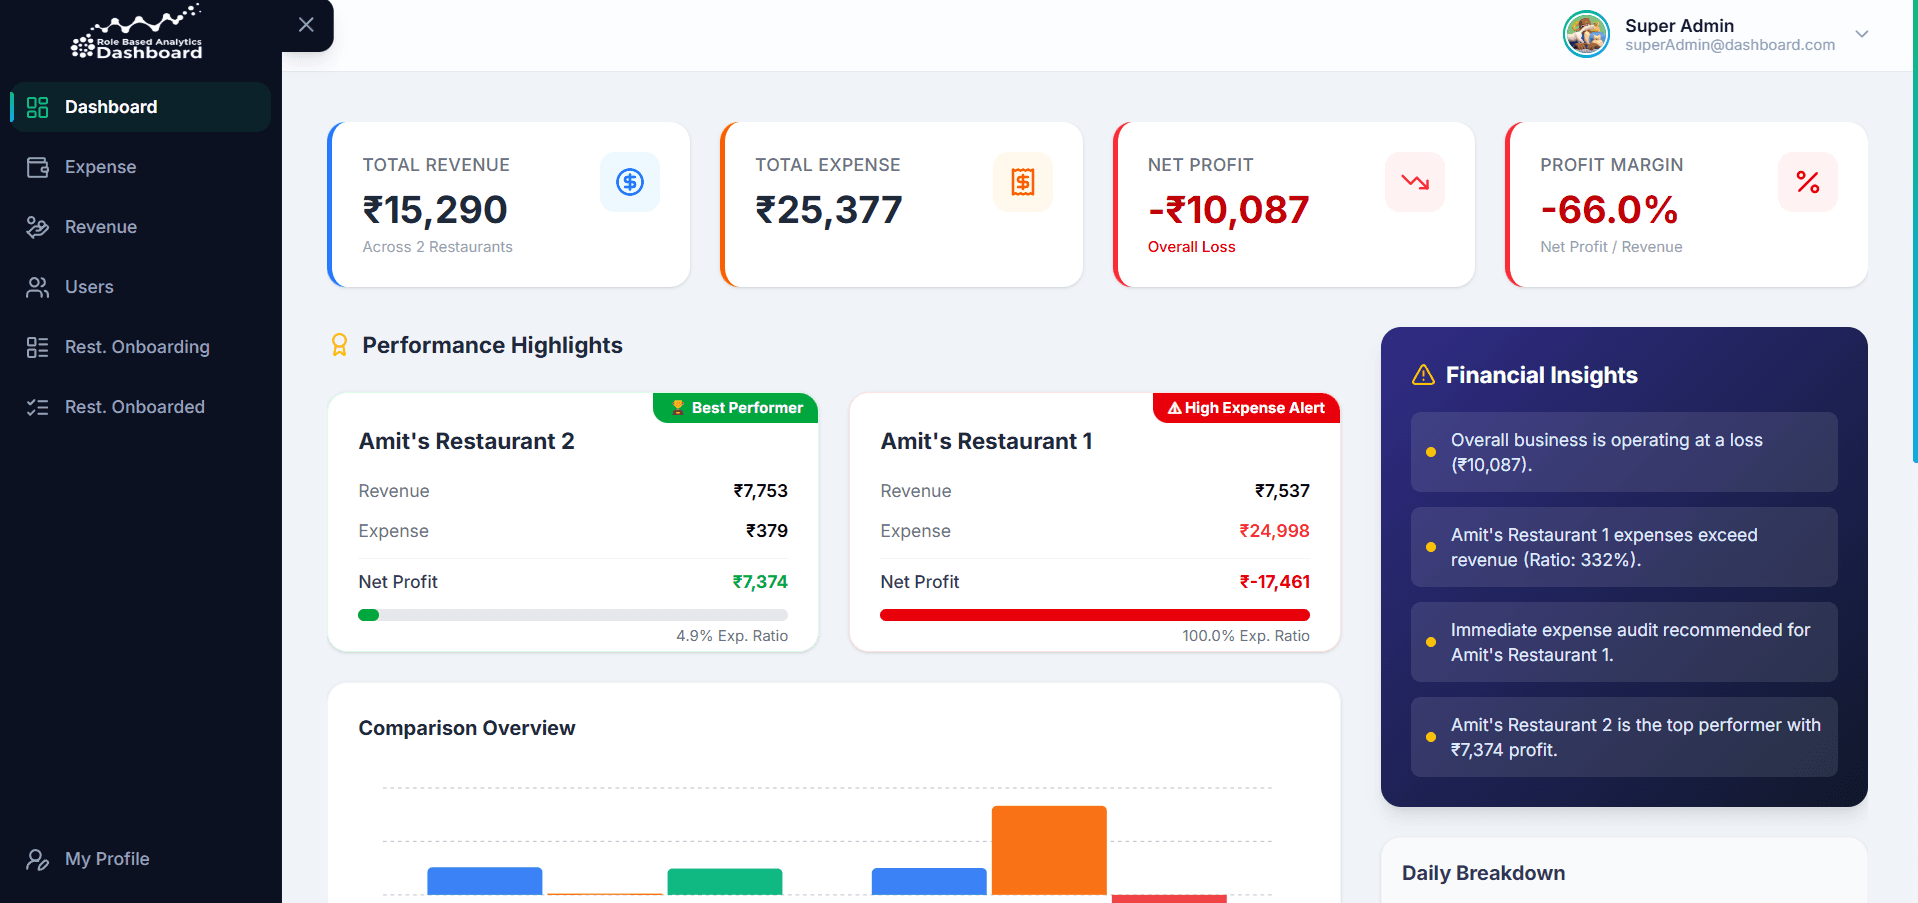Click the Users people icon in sidebar

pos(38,287)
